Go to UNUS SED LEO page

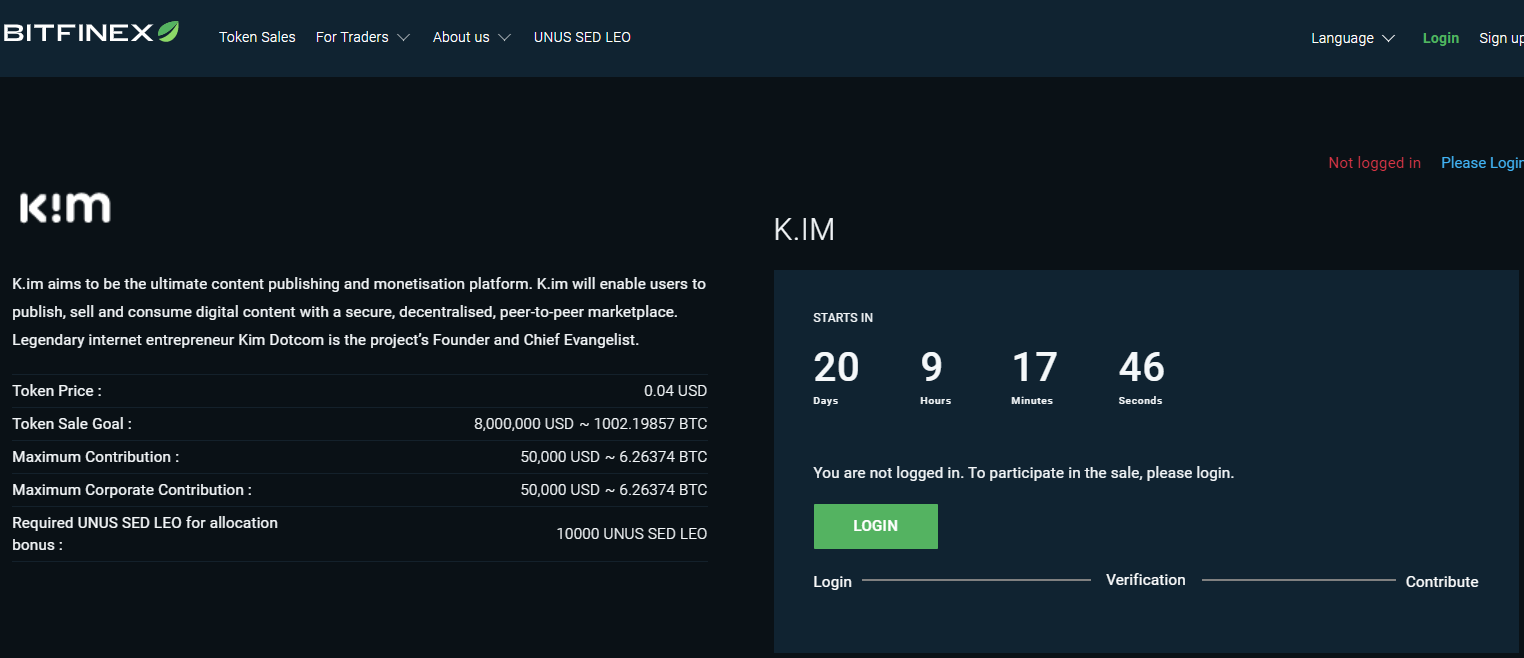pyautogui.click(x=582, y=37)
